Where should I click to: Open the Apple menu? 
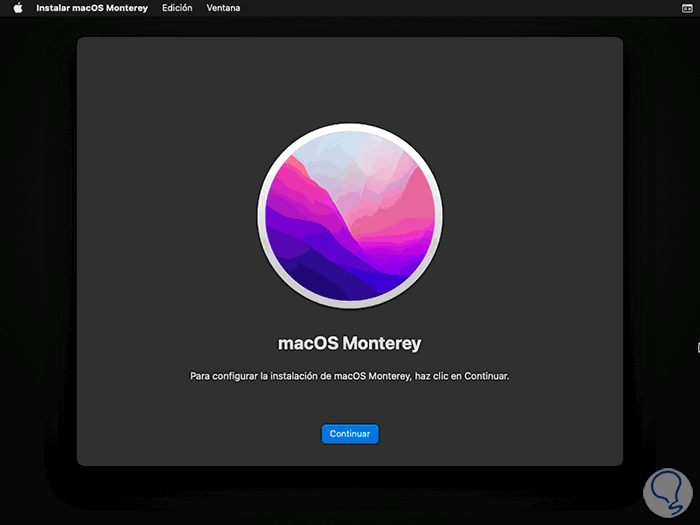18,8
